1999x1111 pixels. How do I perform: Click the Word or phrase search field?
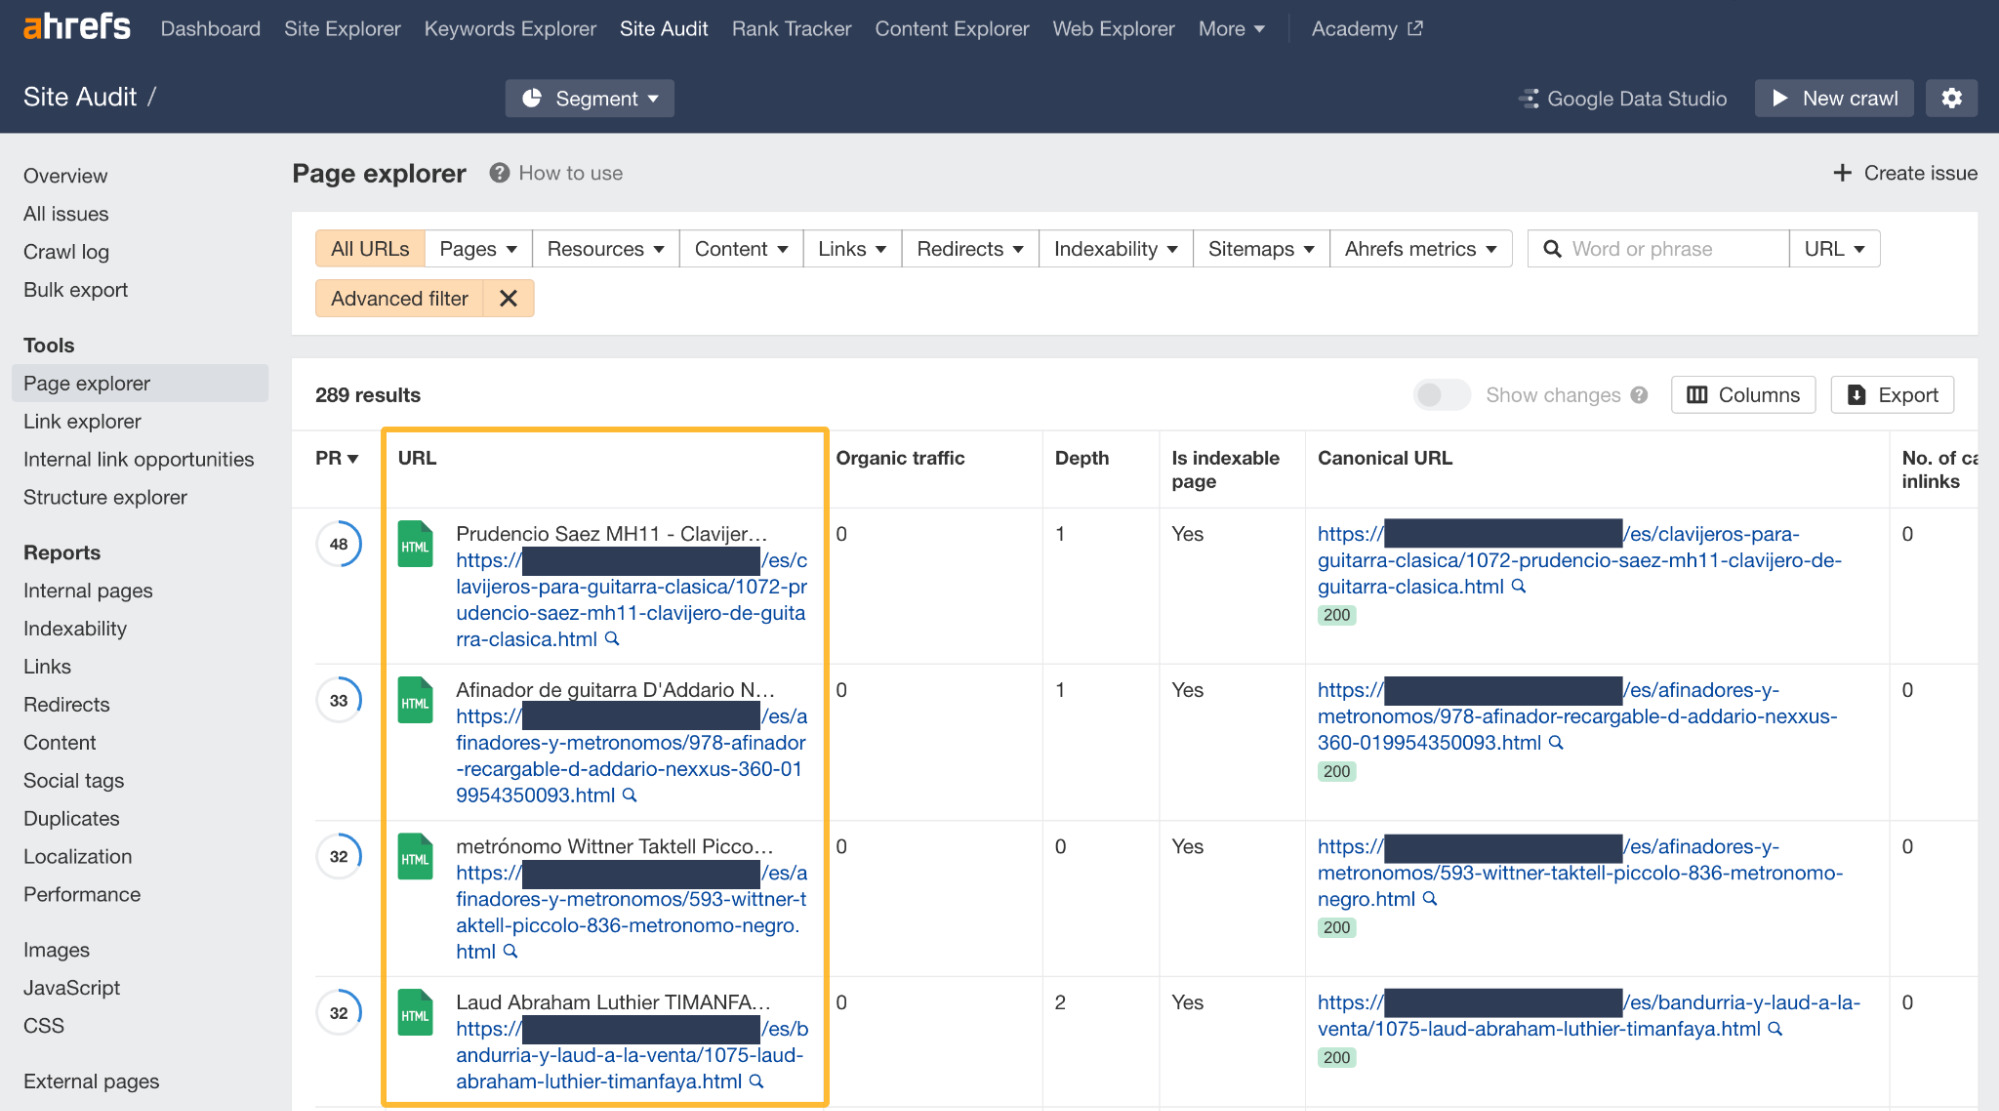[1660, 248]
